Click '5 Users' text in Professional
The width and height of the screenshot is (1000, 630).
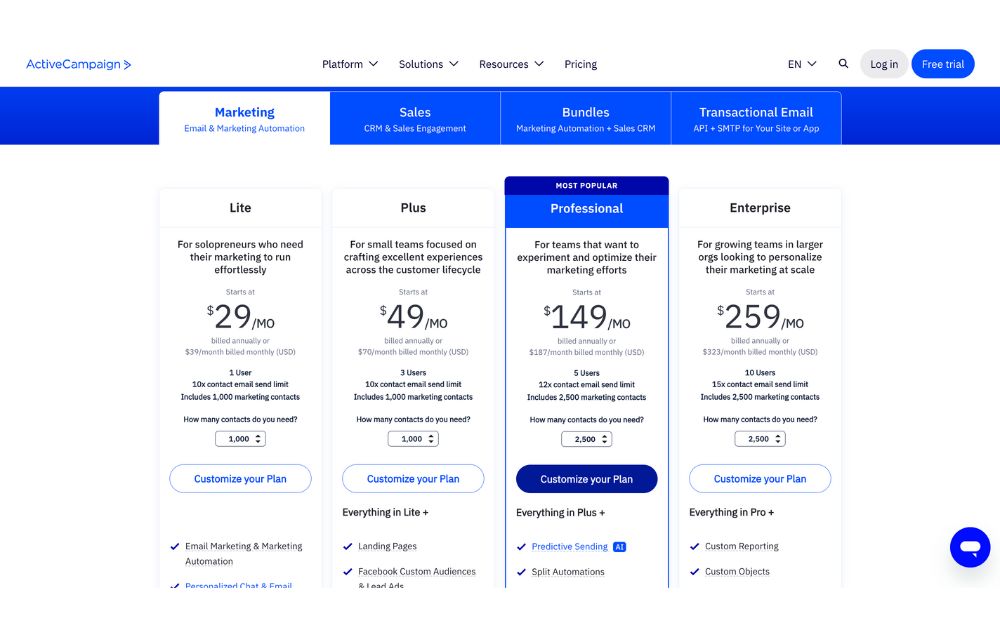coord(587,373)
